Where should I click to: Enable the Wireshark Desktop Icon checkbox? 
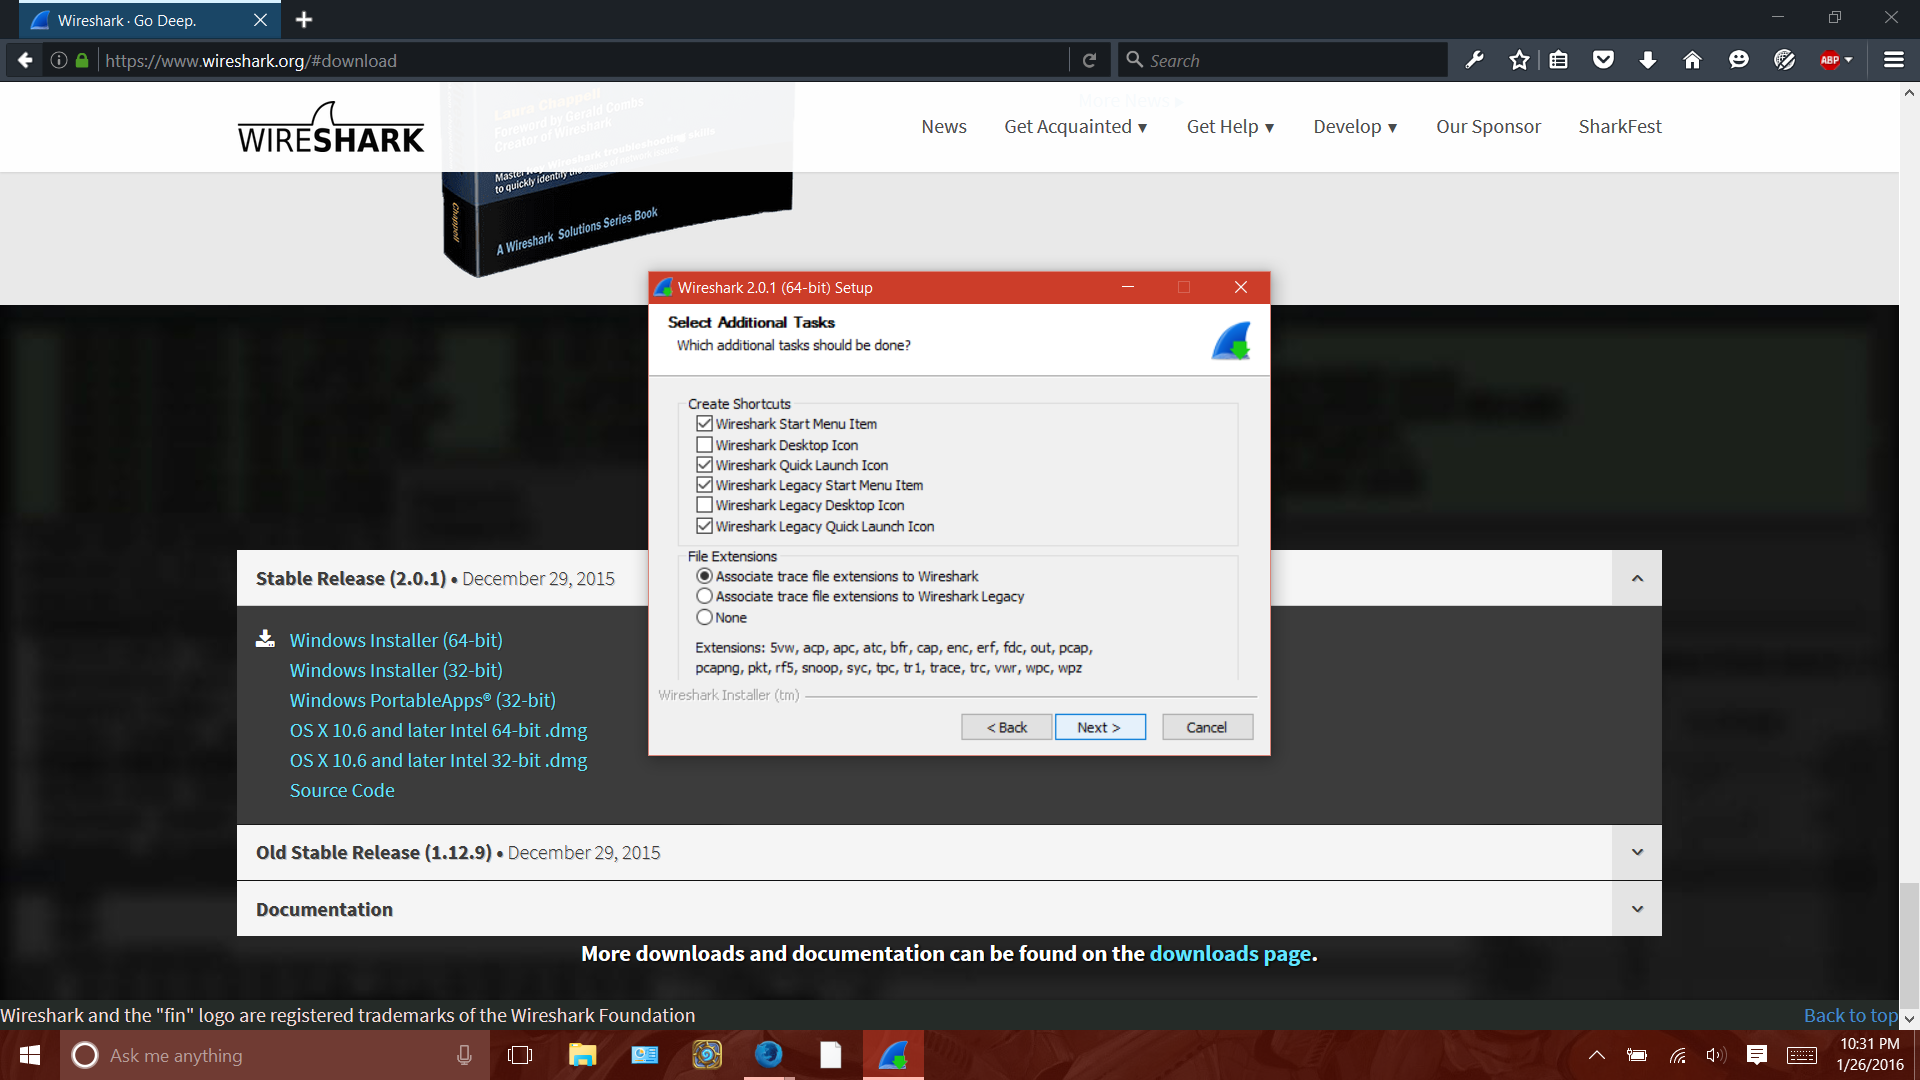point(705,444)
